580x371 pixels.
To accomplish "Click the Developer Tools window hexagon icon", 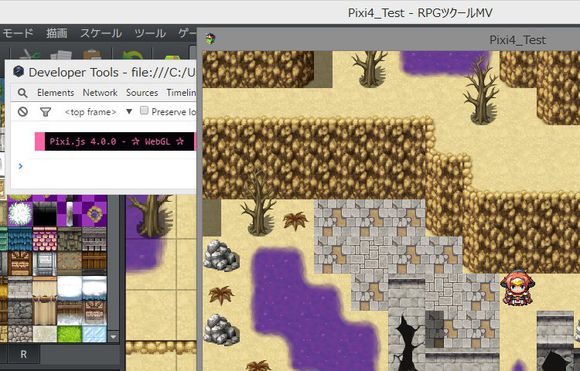I will (x=18, y=71).
